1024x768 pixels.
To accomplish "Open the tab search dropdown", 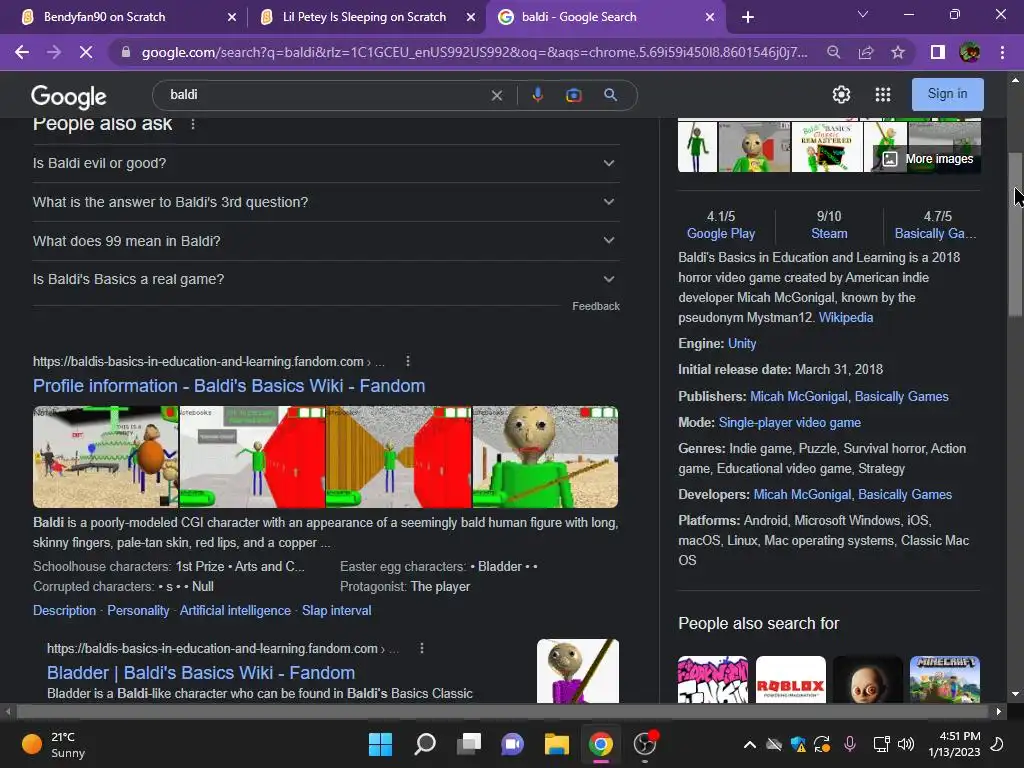I will [863, 14].
